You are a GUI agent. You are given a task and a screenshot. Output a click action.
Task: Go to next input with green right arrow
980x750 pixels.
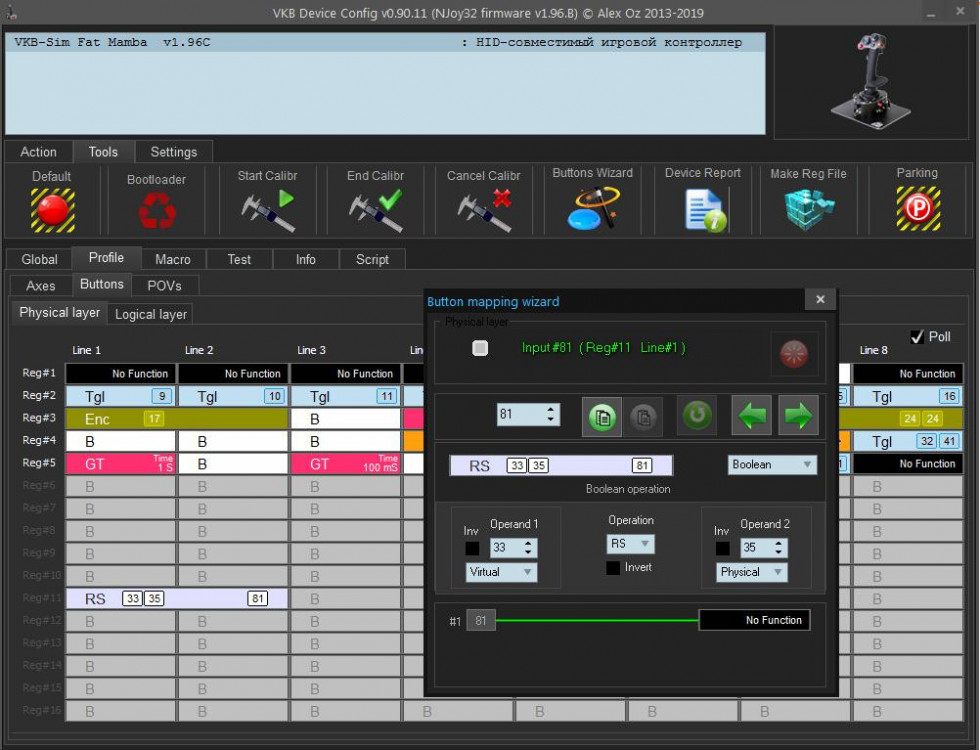coord(797,415)
